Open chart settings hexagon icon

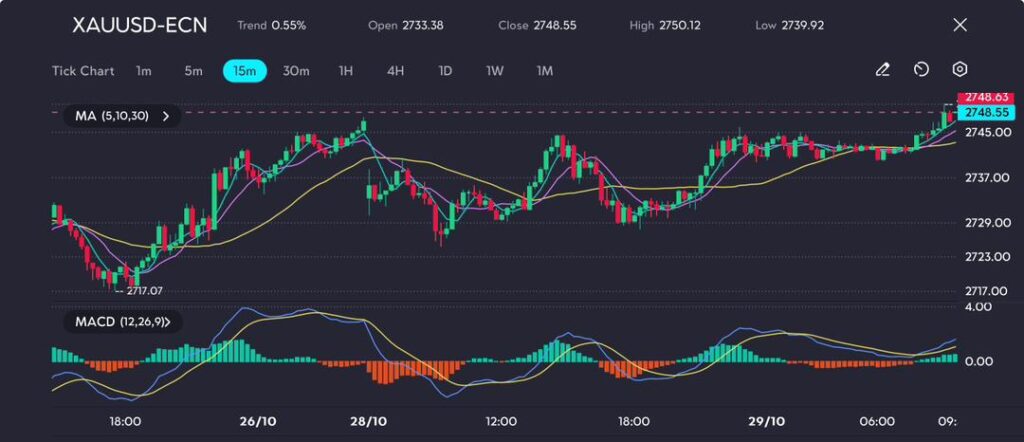click(959, 70)
